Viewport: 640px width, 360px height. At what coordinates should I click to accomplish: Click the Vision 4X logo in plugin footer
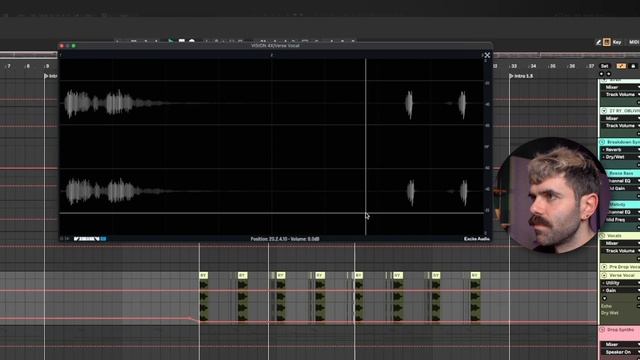90,239
